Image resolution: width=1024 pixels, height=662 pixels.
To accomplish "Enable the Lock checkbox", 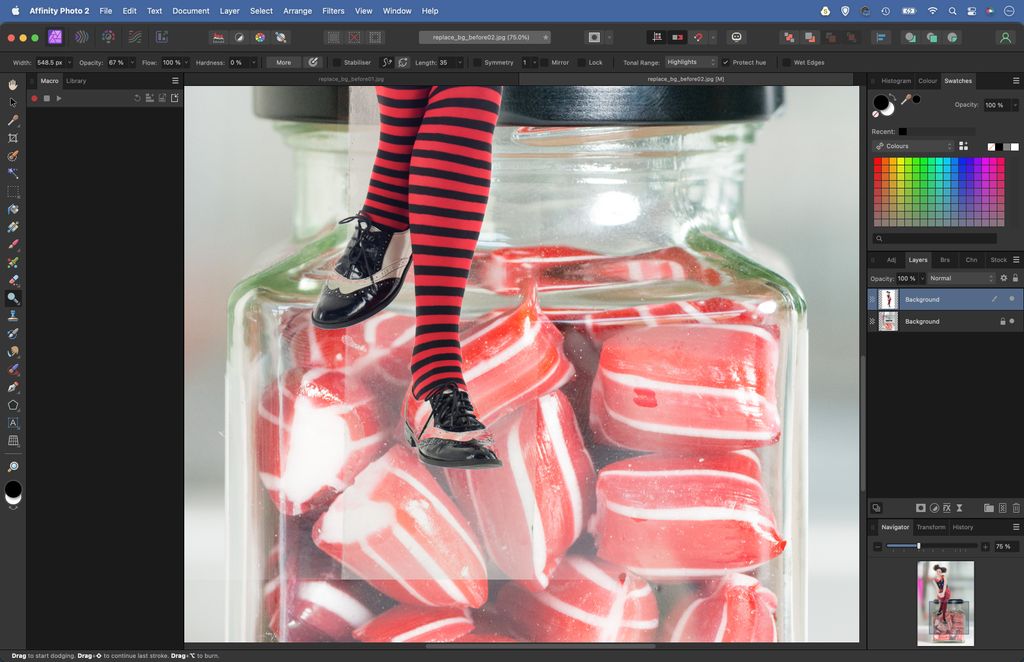I will click(581, 63).
